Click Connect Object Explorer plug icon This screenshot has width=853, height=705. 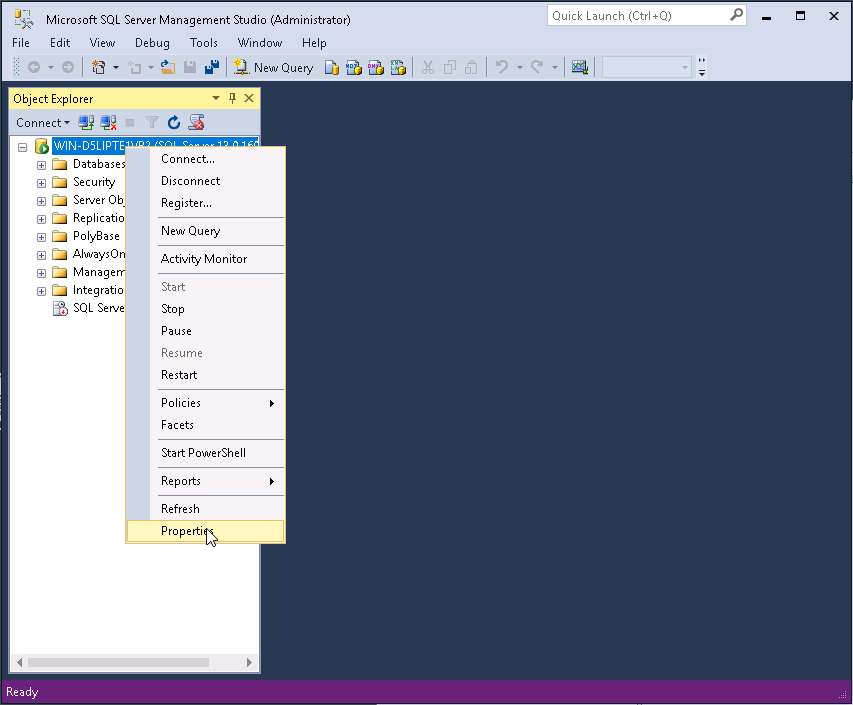pos(86,123)
